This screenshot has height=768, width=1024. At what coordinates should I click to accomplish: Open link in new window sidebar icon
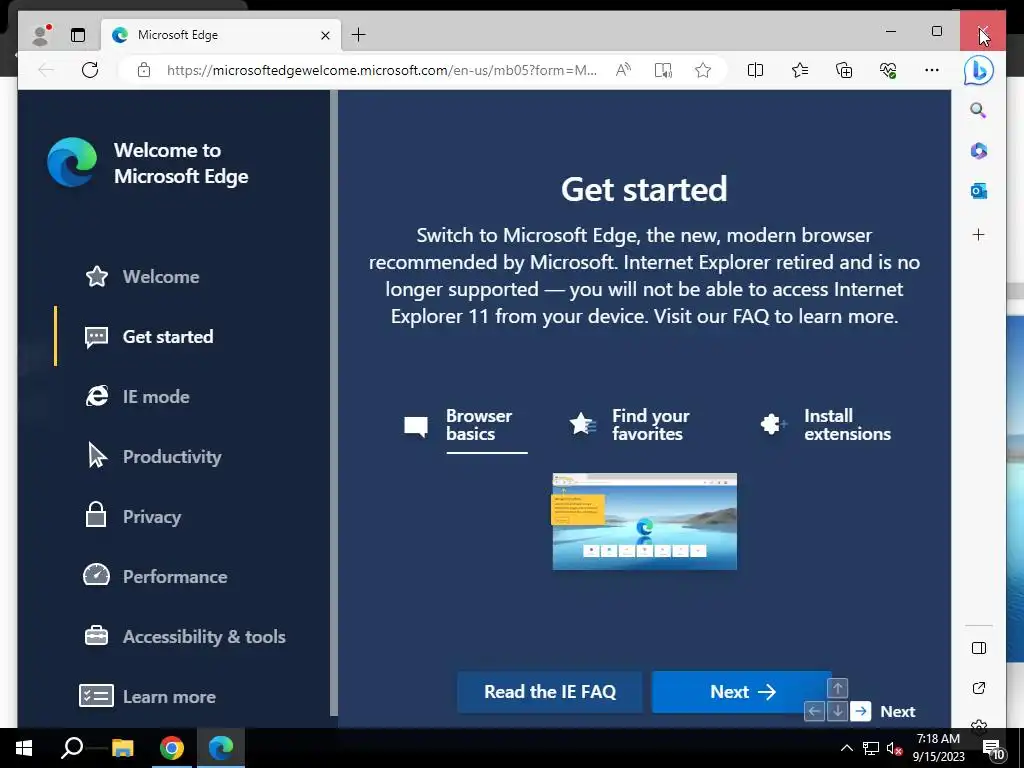[978, 688]
